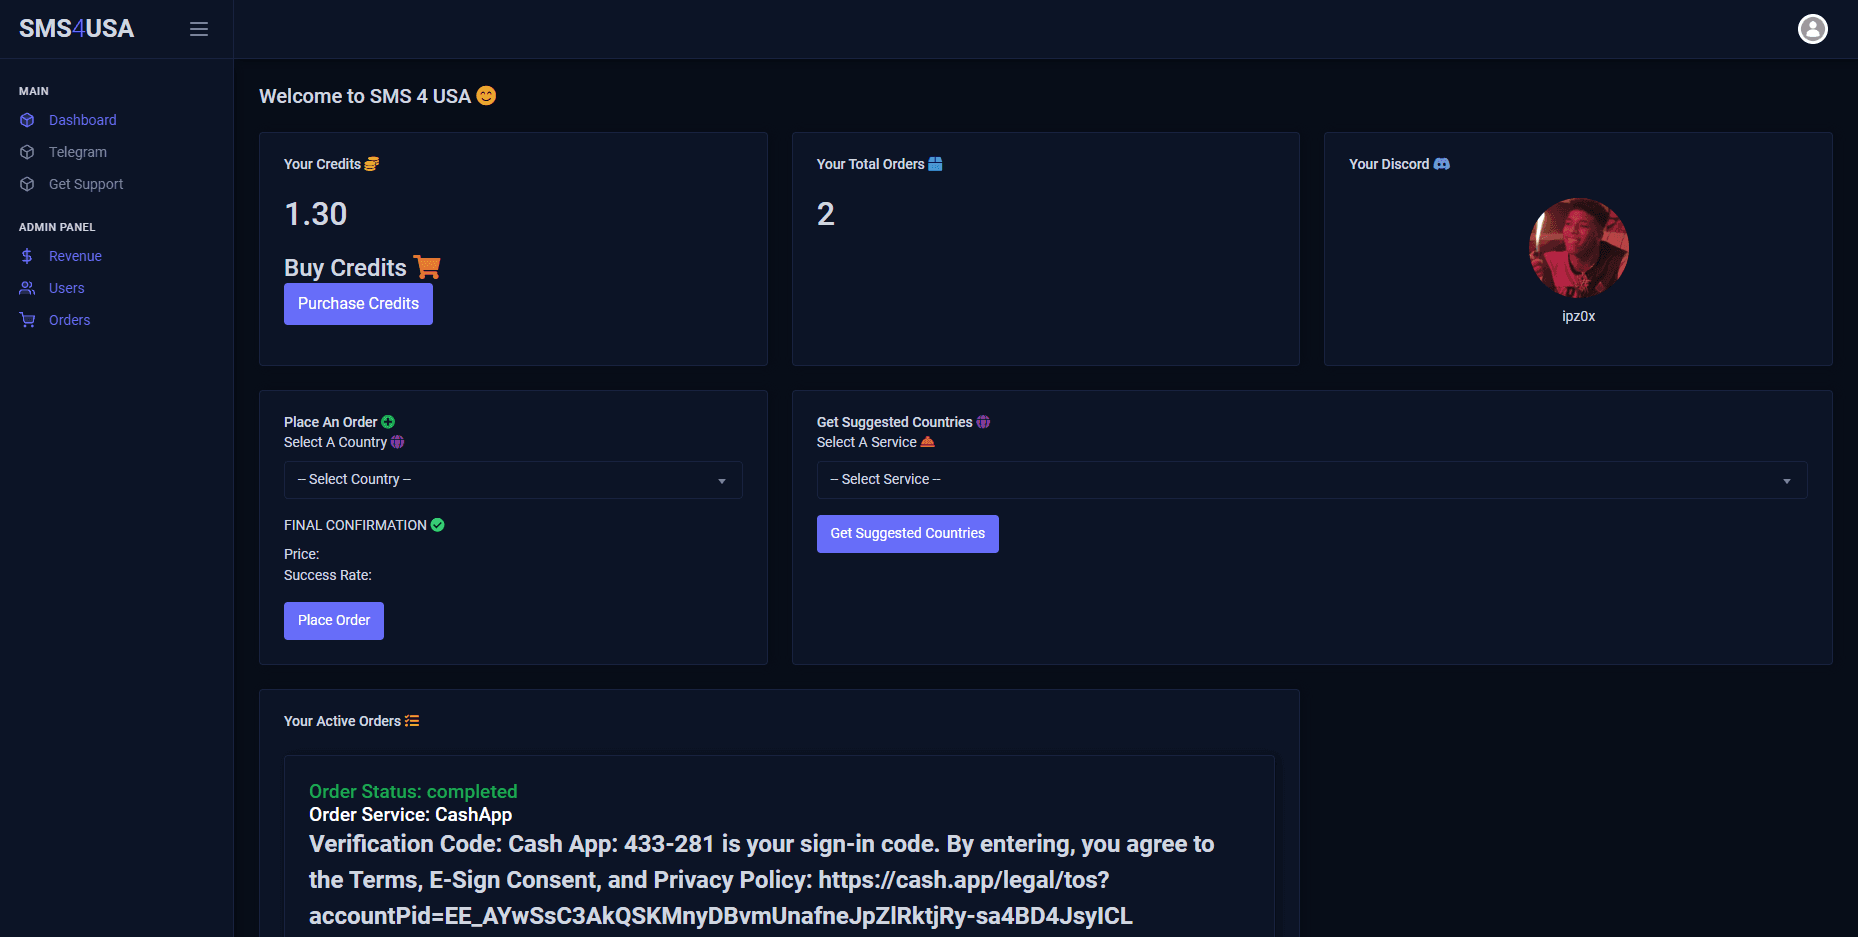Click the Orders cart icon in sidebar
The height and width of the screenshot is (937, 1859).
(27, 320)
